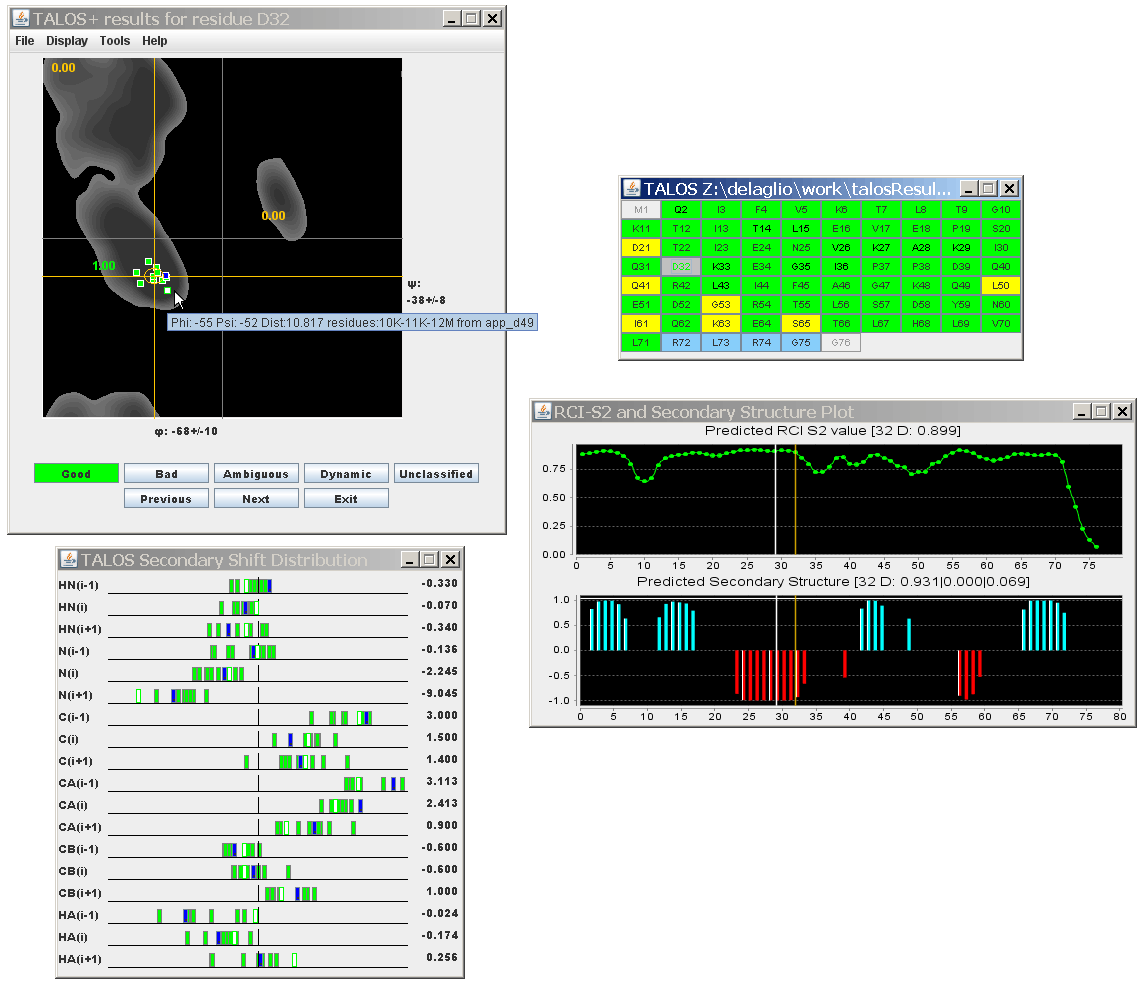Click CA(i-1) row in shift distribution
Viewport: 1144px width, 986px height.
click(258, 783)
